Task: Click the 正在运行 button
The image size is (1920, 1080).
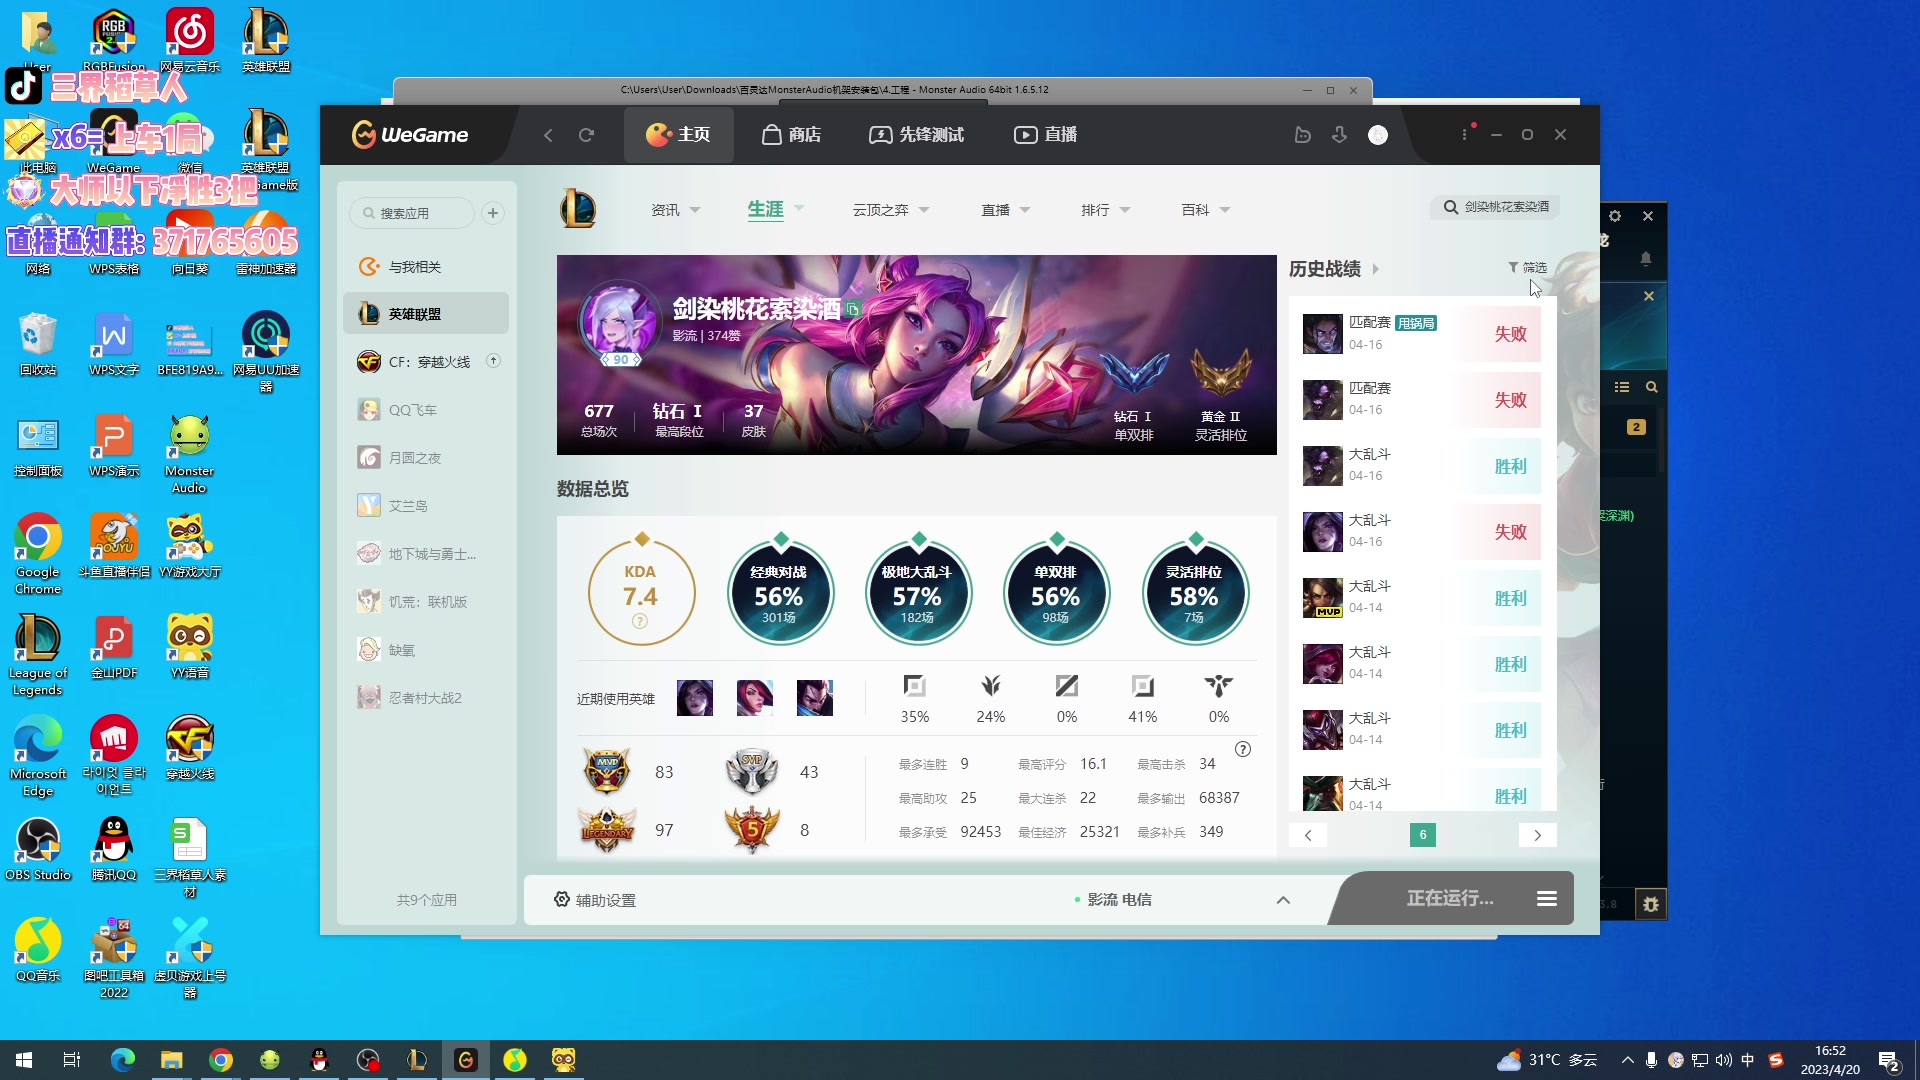Action: coord(1449,899)
